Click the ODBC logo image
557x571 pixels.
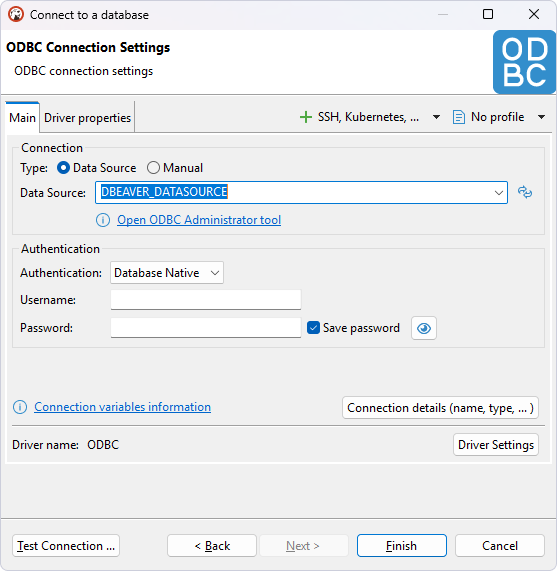point(524,62)
